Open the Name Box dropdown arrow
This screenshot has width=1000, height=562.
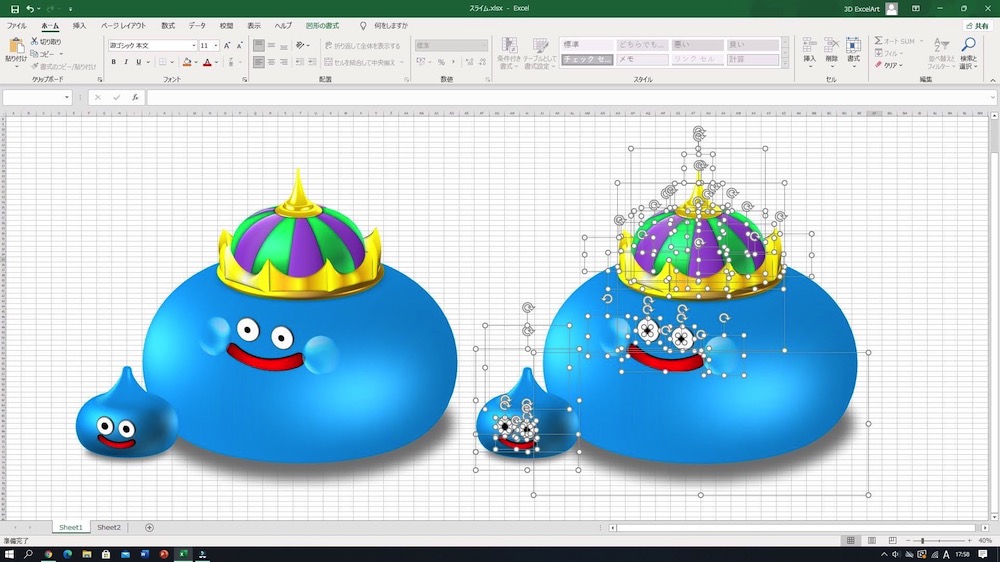tap(67, 98)
